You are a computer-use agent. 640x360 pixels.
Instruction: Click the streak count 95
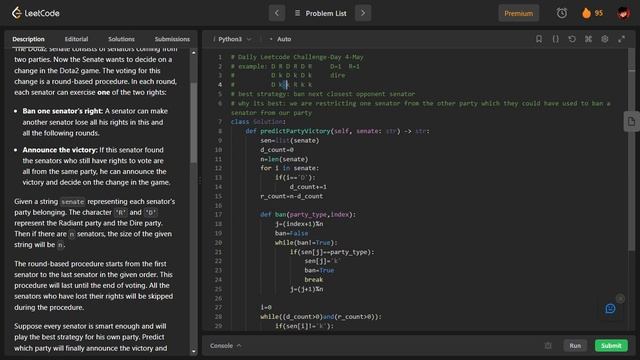click(x=598, y=13)
